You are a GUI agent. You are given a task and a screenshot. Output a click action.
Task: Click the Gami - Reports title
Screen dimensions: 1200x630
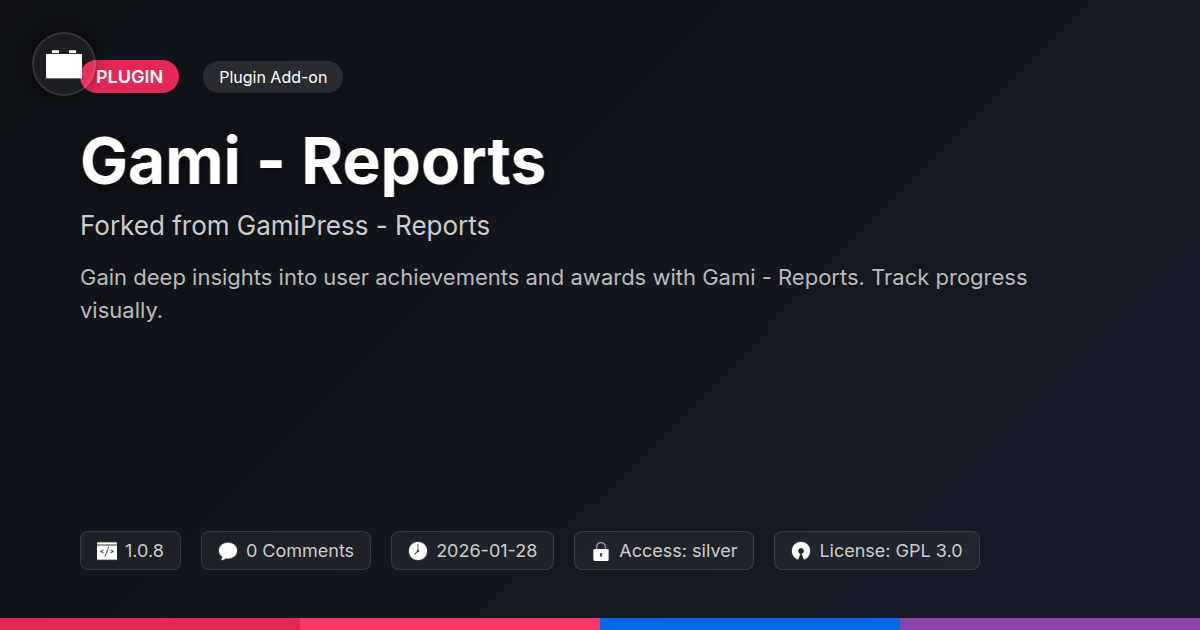[313, 161]
